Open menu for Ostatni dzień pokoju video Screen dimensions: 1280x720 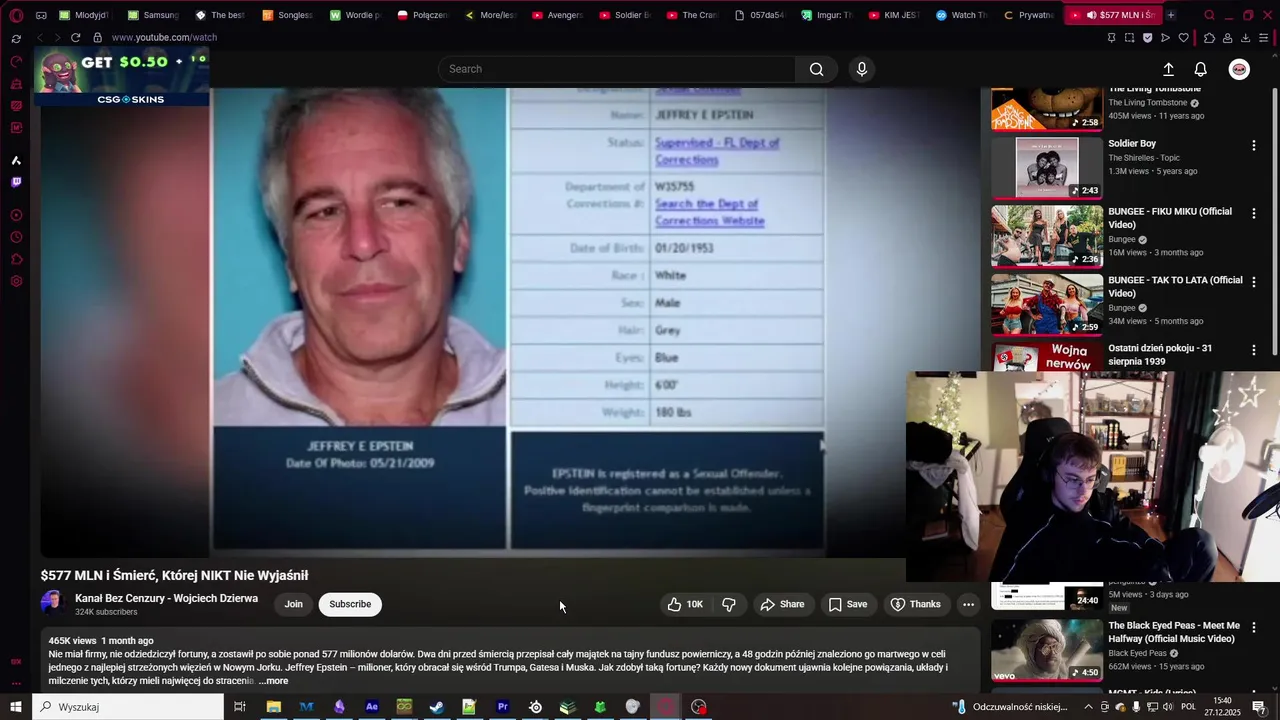tap(1254, 350)
